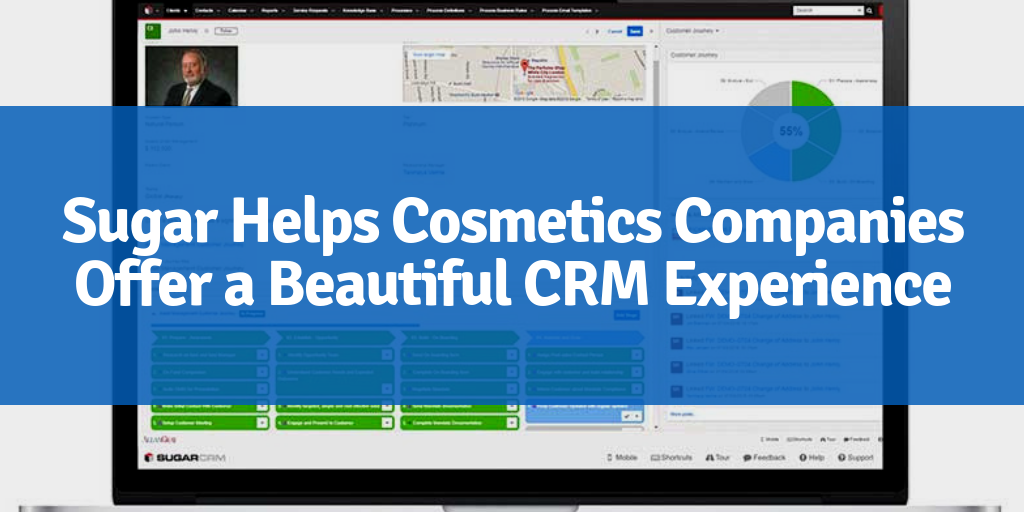Click the blue Save button

click(x=634, y=31)
